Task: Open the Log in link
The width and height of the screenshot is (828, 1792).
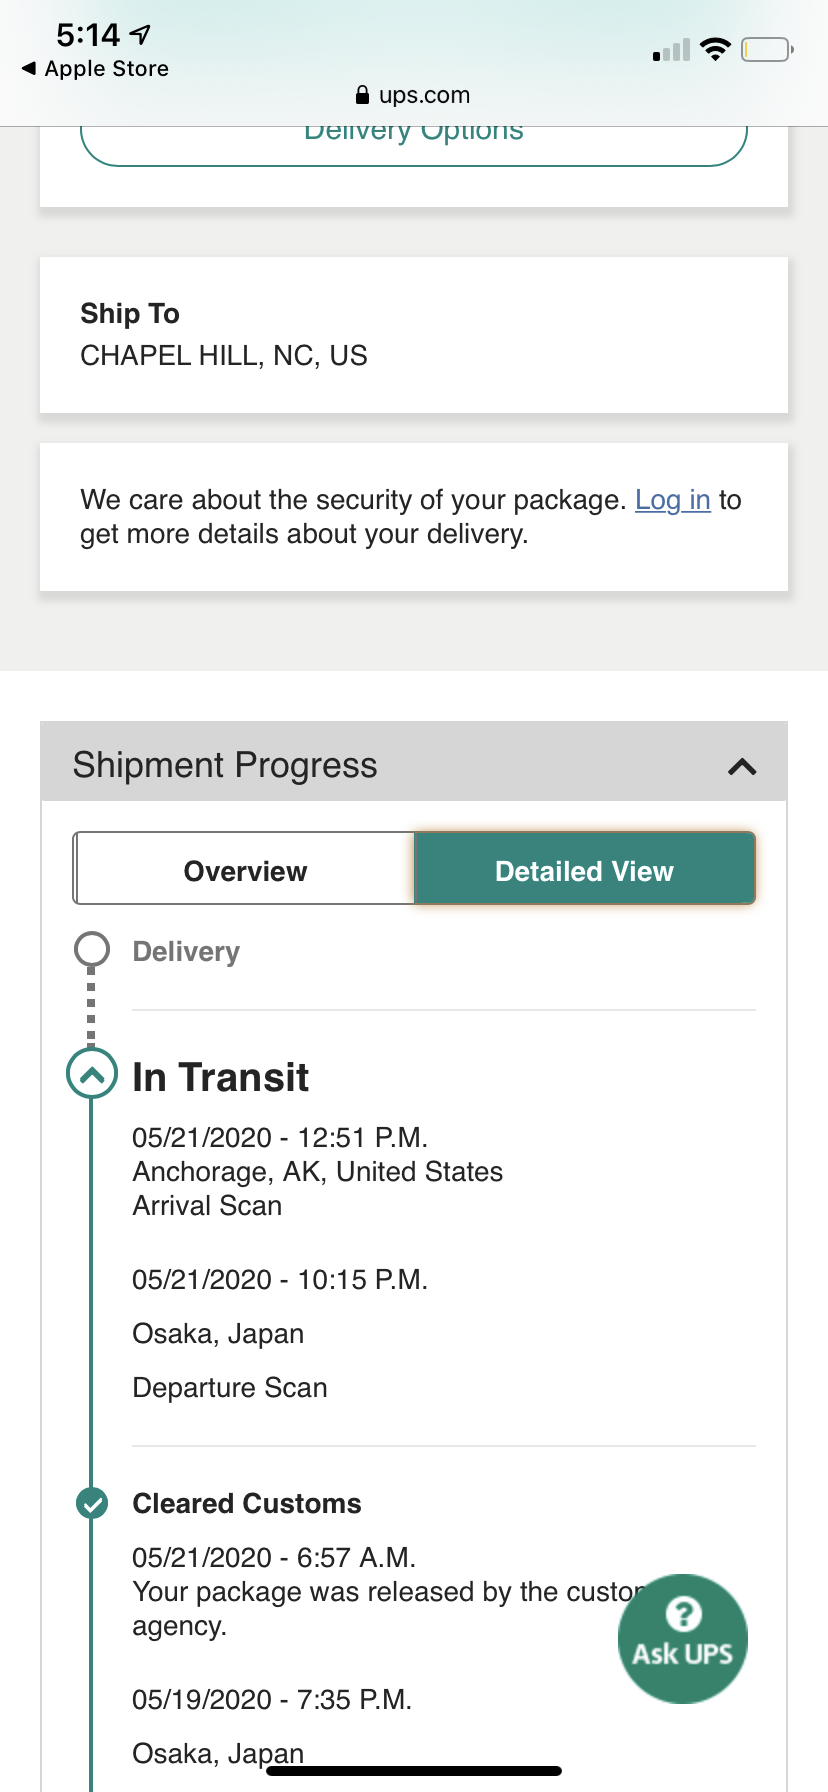Action: [x=672, y=500]
